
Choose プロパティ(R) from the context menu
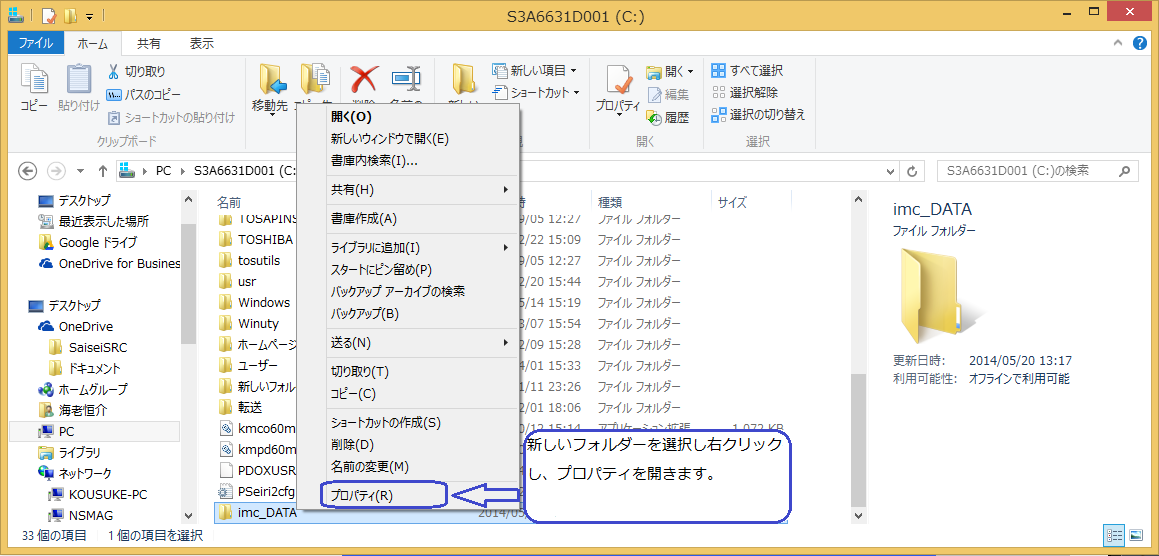362,496
